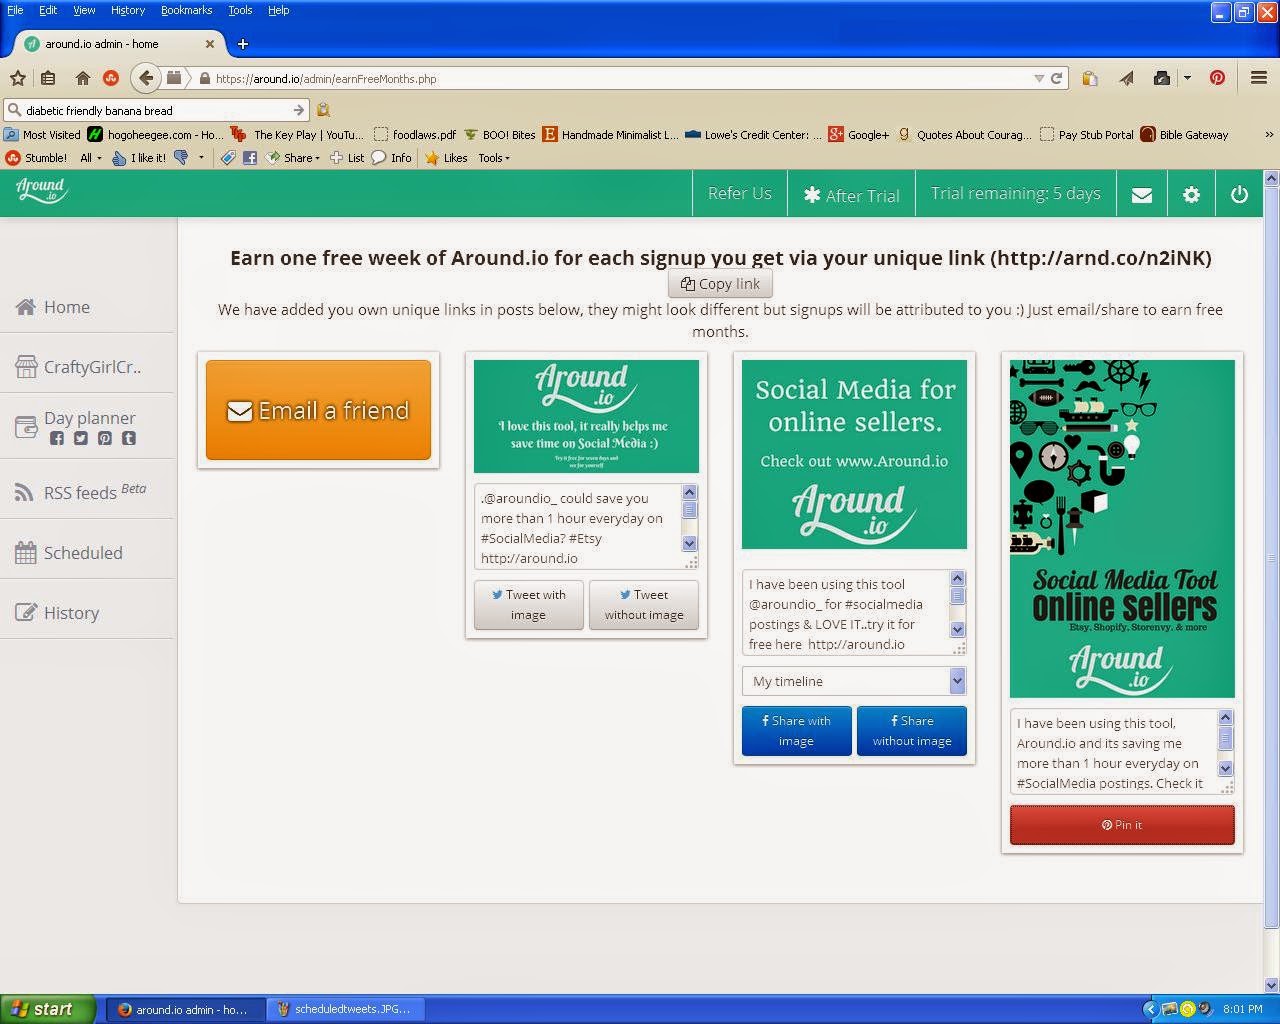Select Facebook icon under Day planner
Screen dimensions: 1280x1024
[57, 438]
